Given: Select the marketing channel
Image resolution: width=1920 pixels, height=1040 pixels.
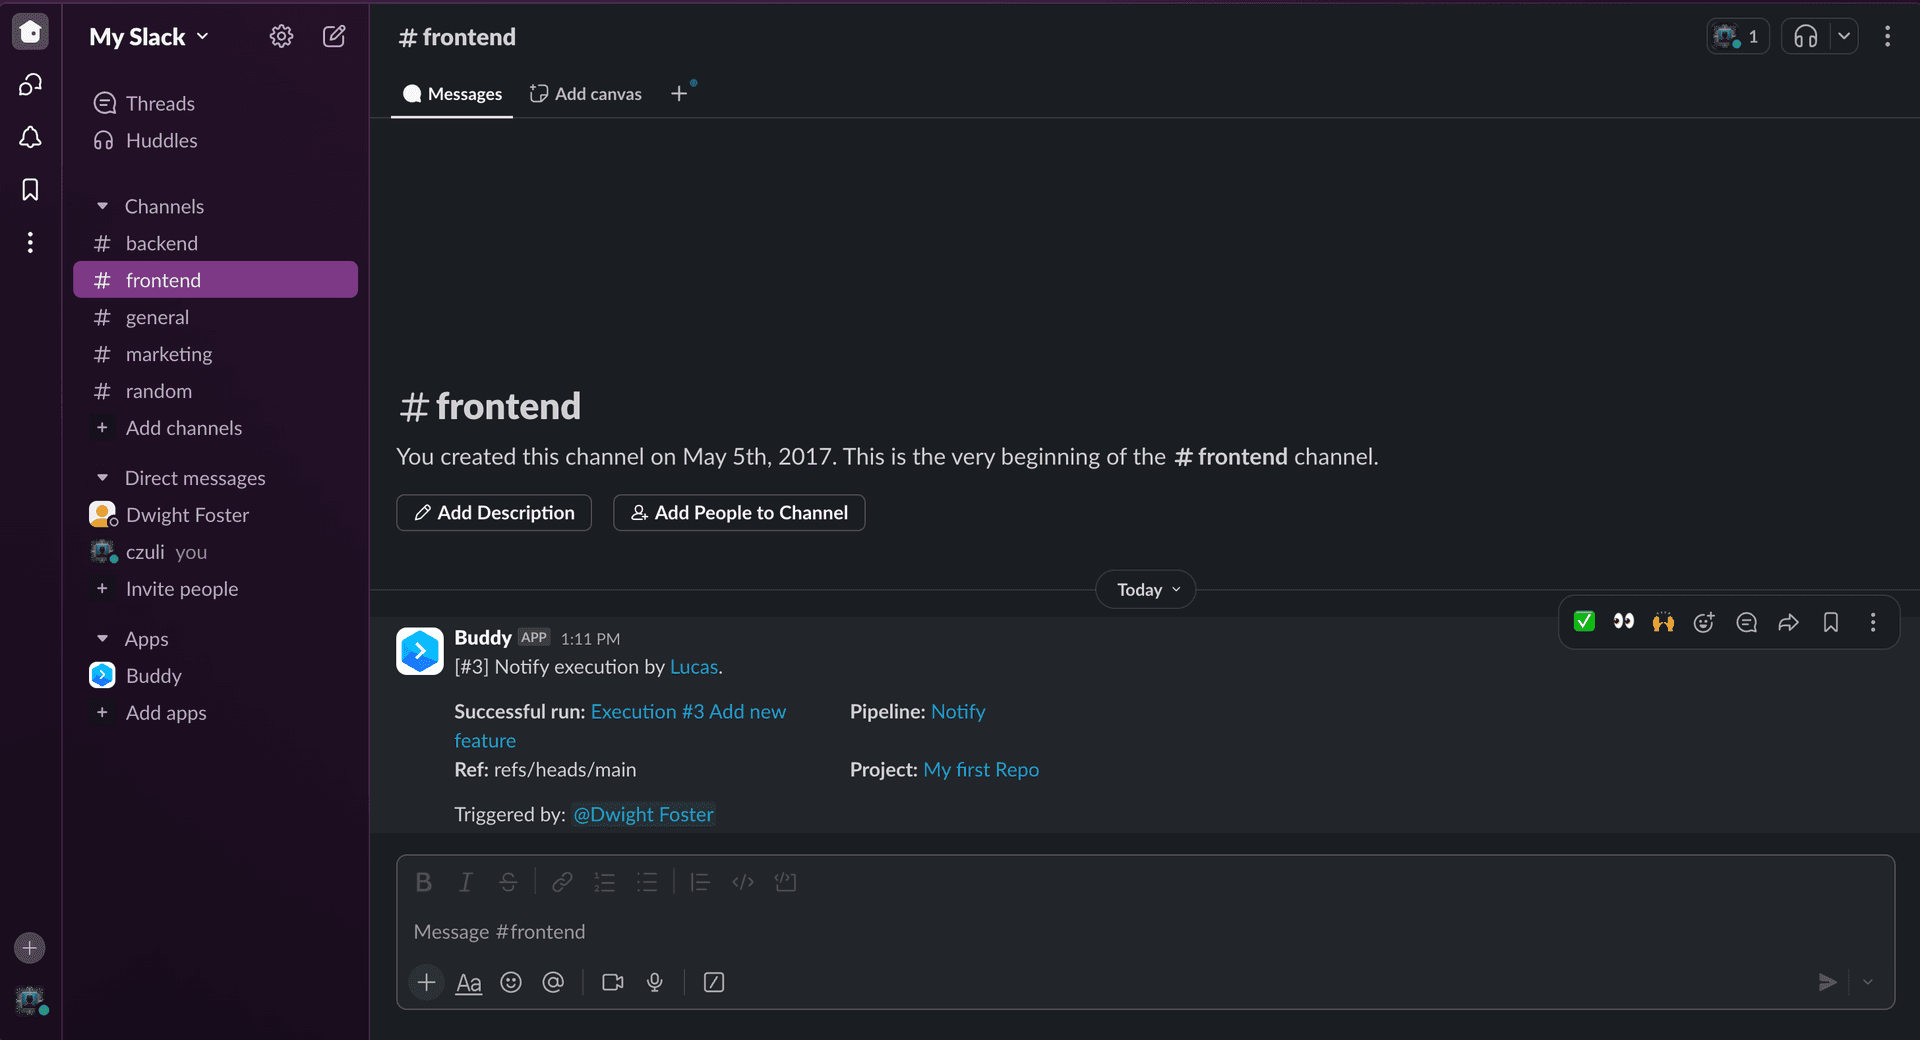Looking at the screenshot, I should click(168, 354).
